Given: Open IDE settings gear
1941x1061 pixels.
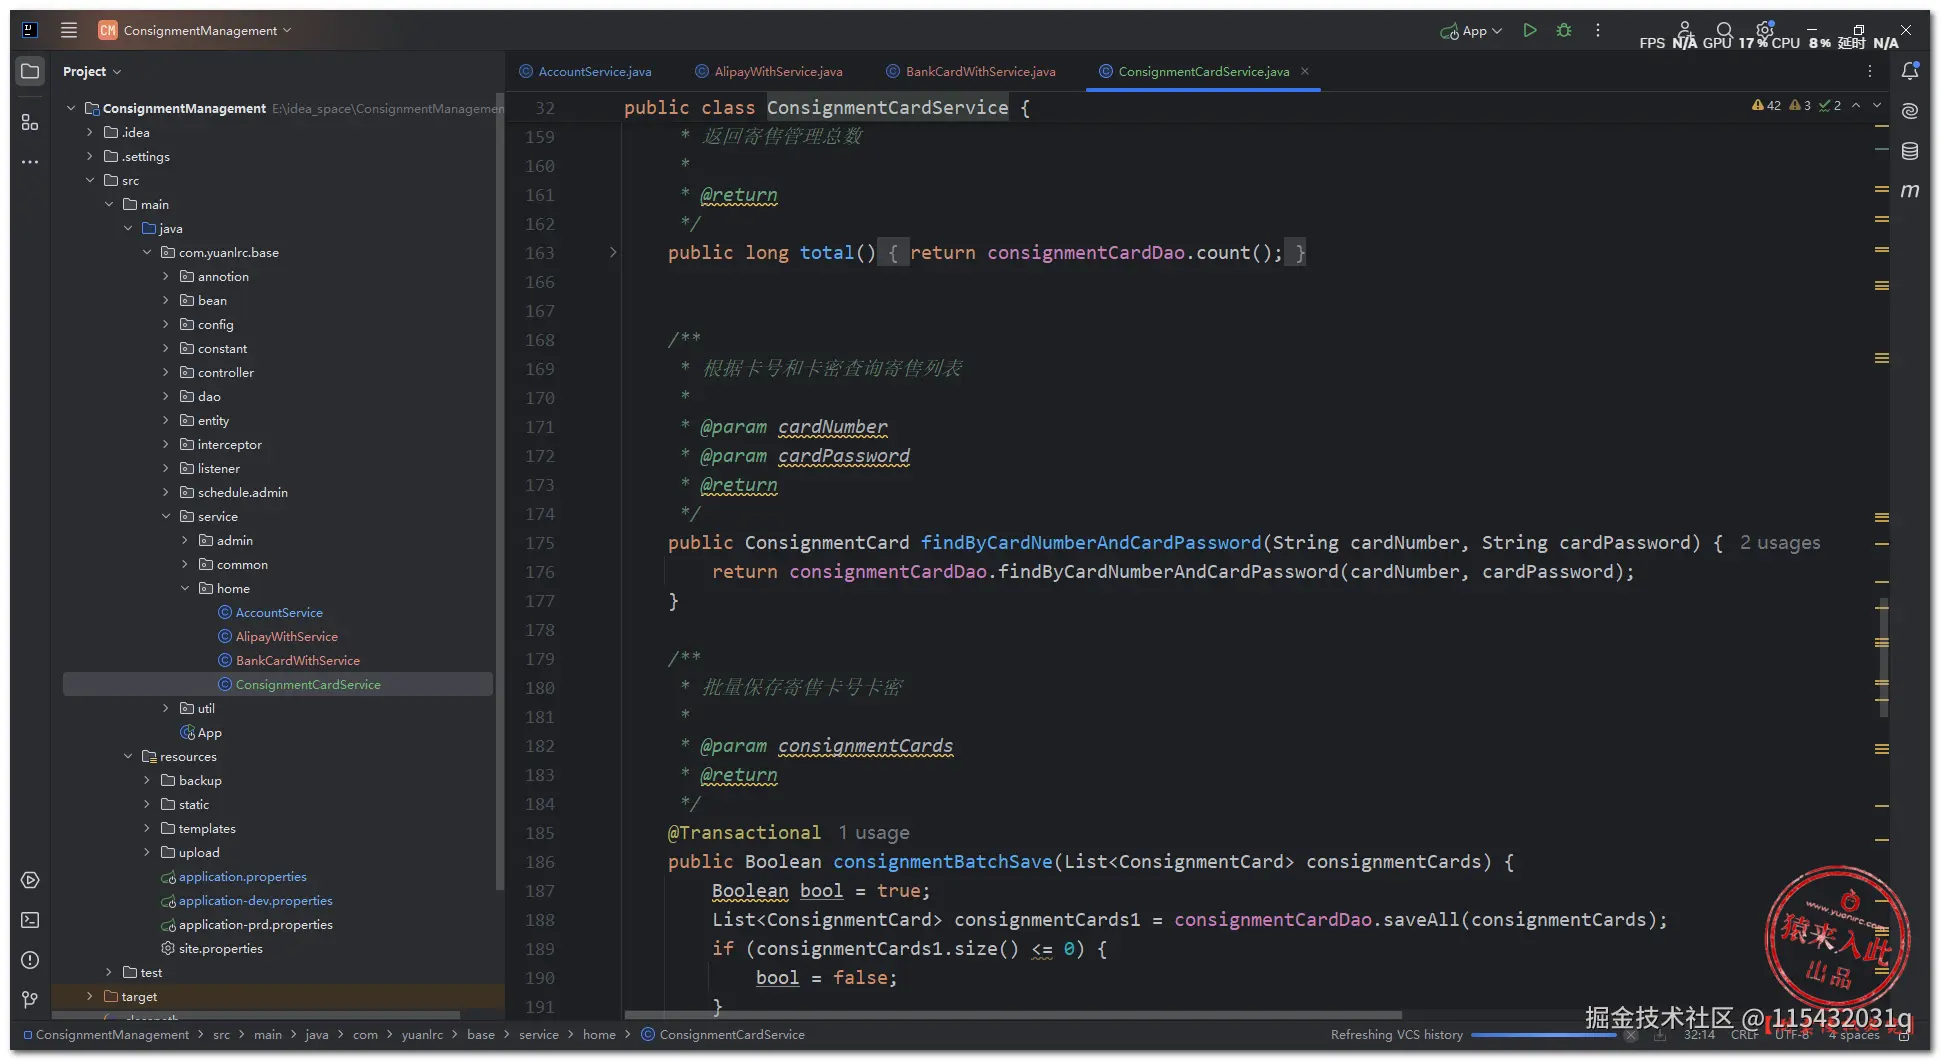Looking at the screenshot, I should tap(1765, 31).
